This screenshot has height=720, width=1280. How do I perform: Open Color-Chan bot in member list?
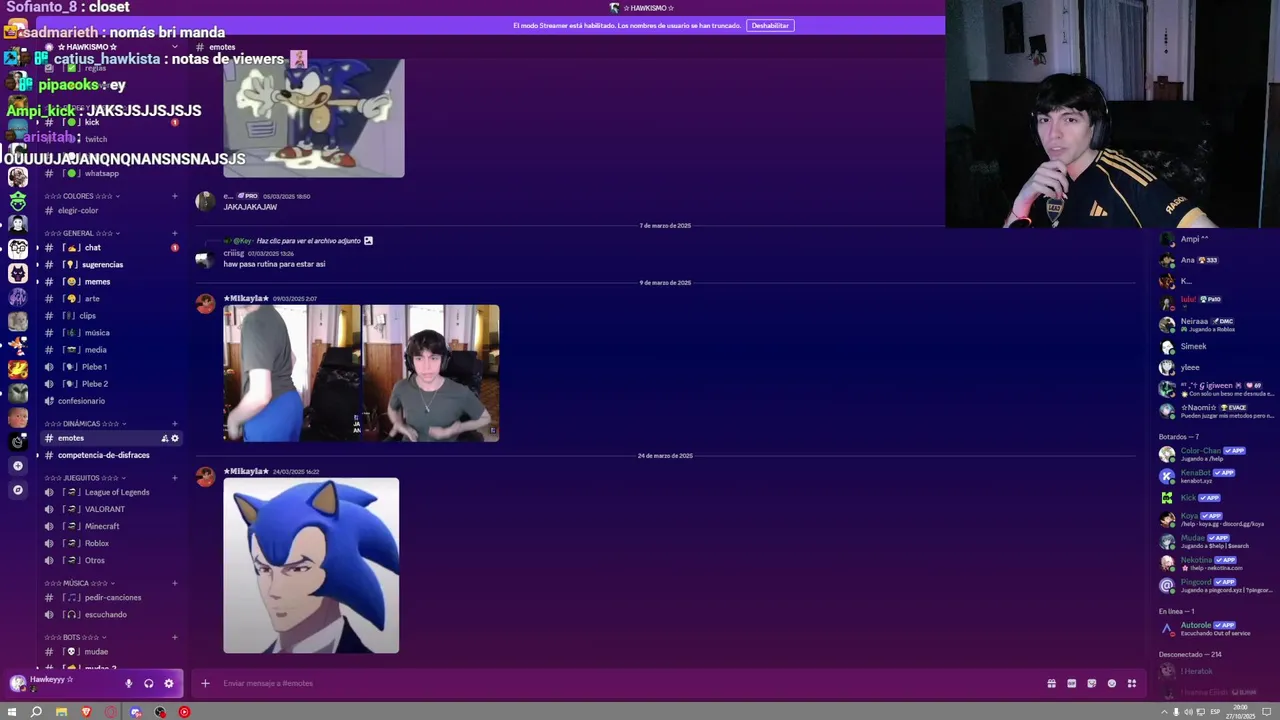1216,454
